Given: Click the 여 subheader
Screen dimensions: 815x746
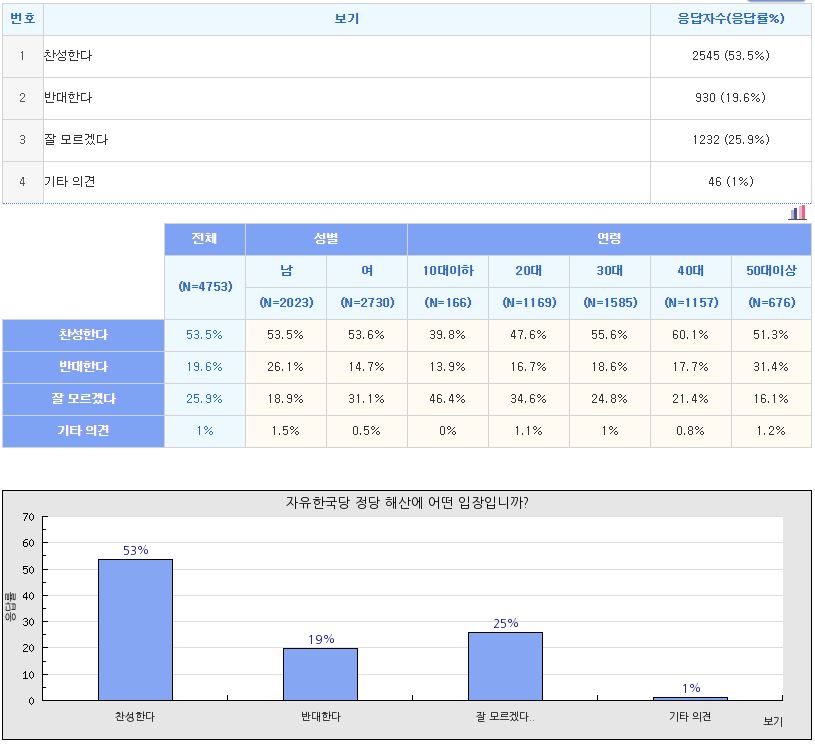Looking at the screenshot, I should 367,271.
